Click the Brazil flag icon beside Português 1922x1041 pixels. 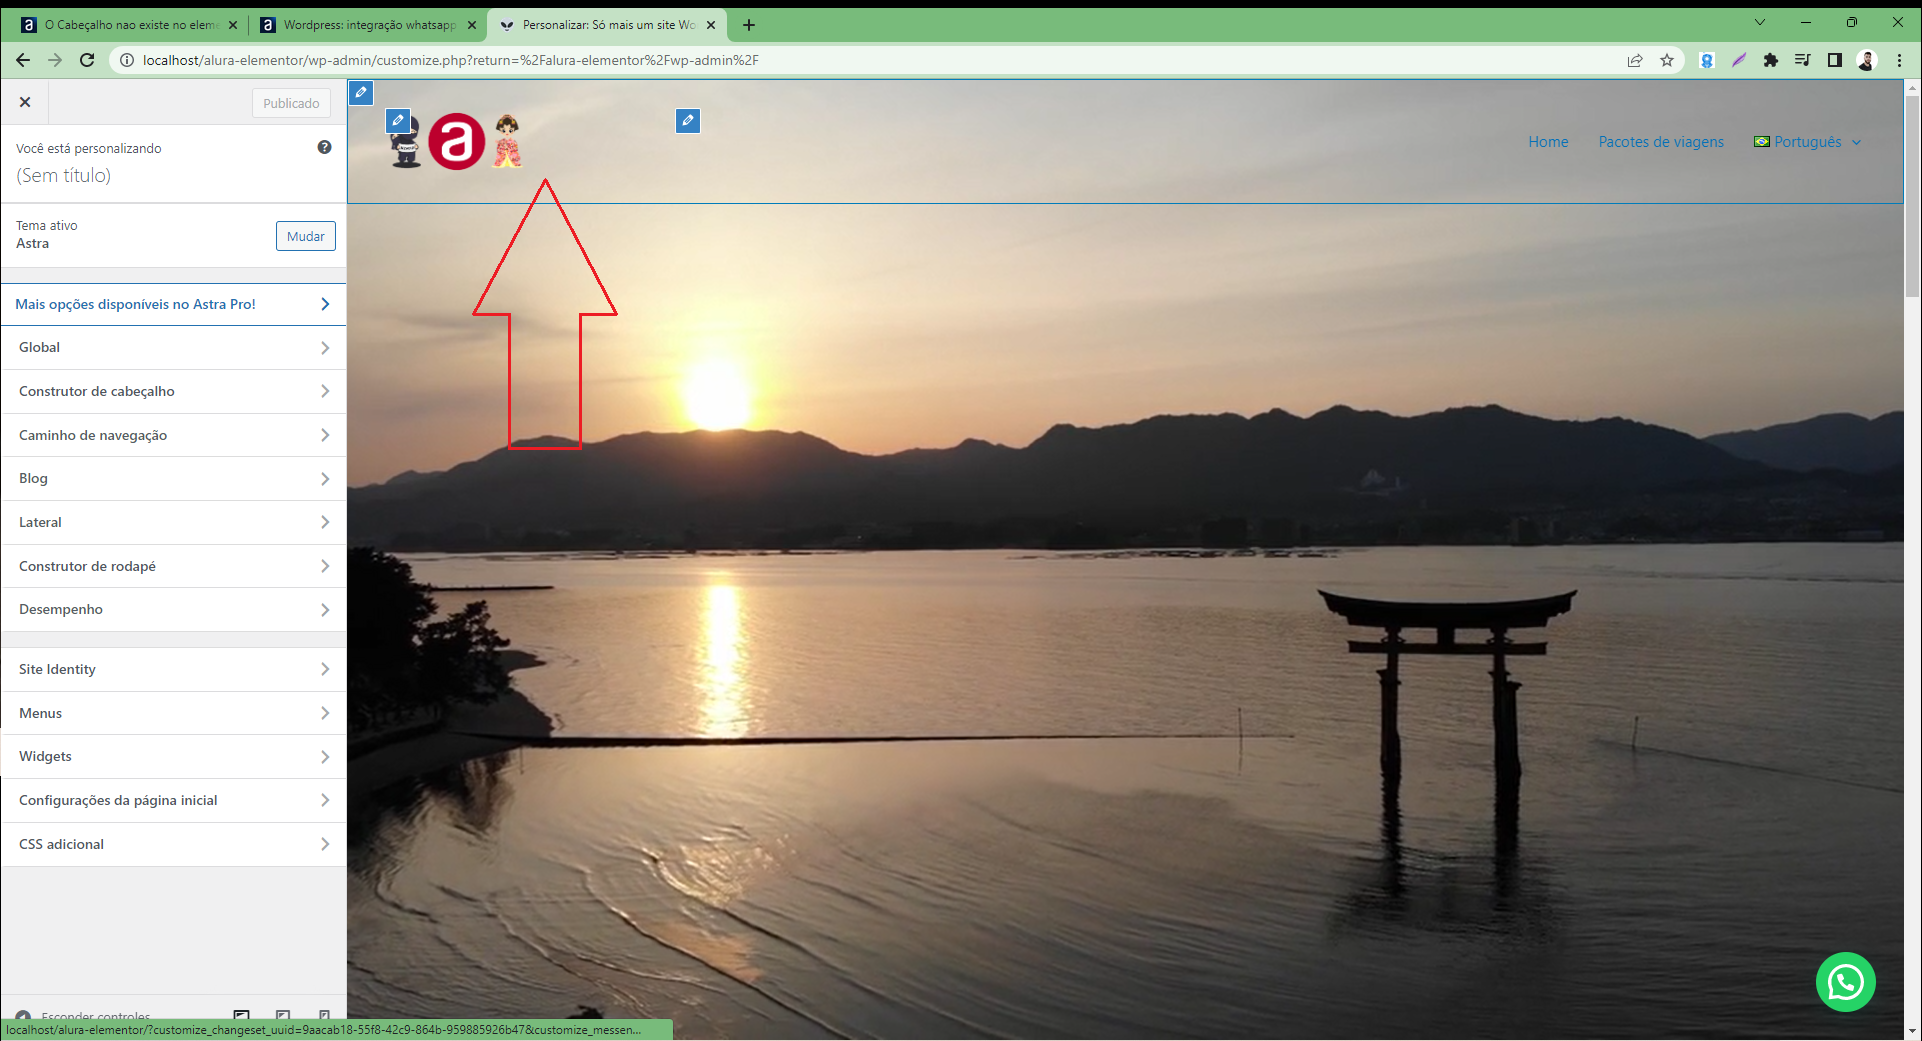coord(1762,142)
